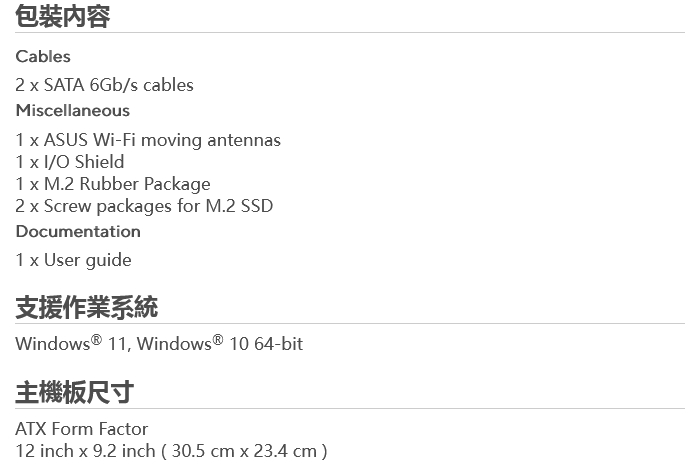Image resolution: width=700 pixels, height=471 pixels.
Task: Click the ASUS Wi-Fi moving antennas line
Action: point(148,140)
